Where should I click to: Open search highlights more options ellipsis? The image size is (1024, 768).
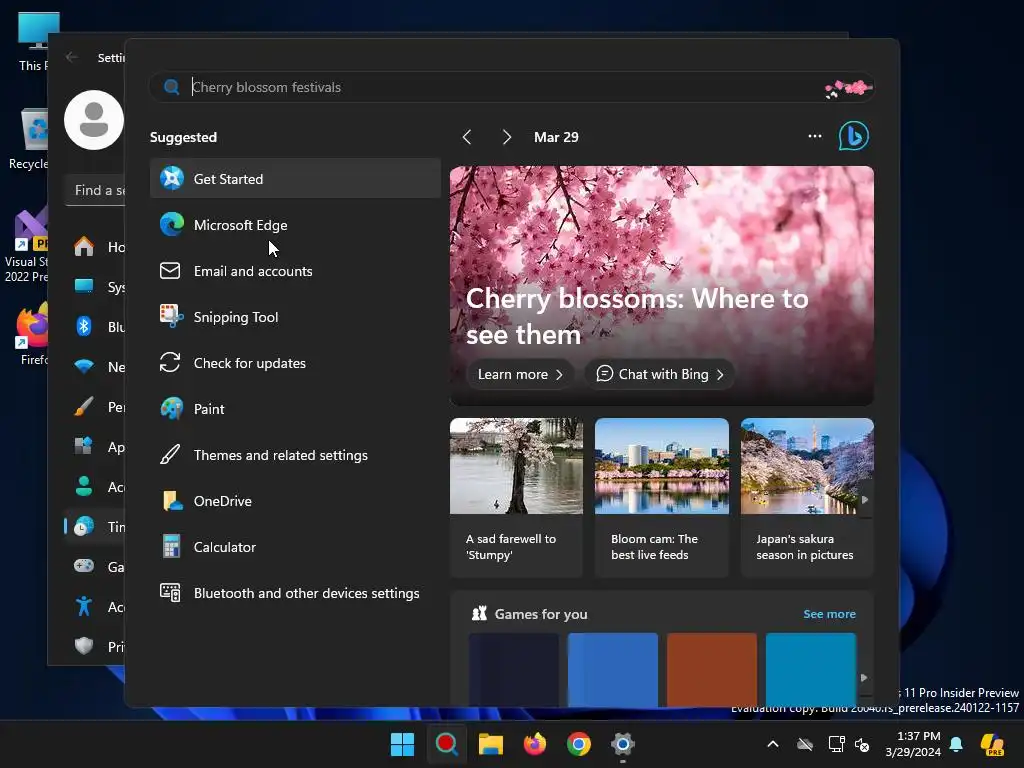pos(814,136)
